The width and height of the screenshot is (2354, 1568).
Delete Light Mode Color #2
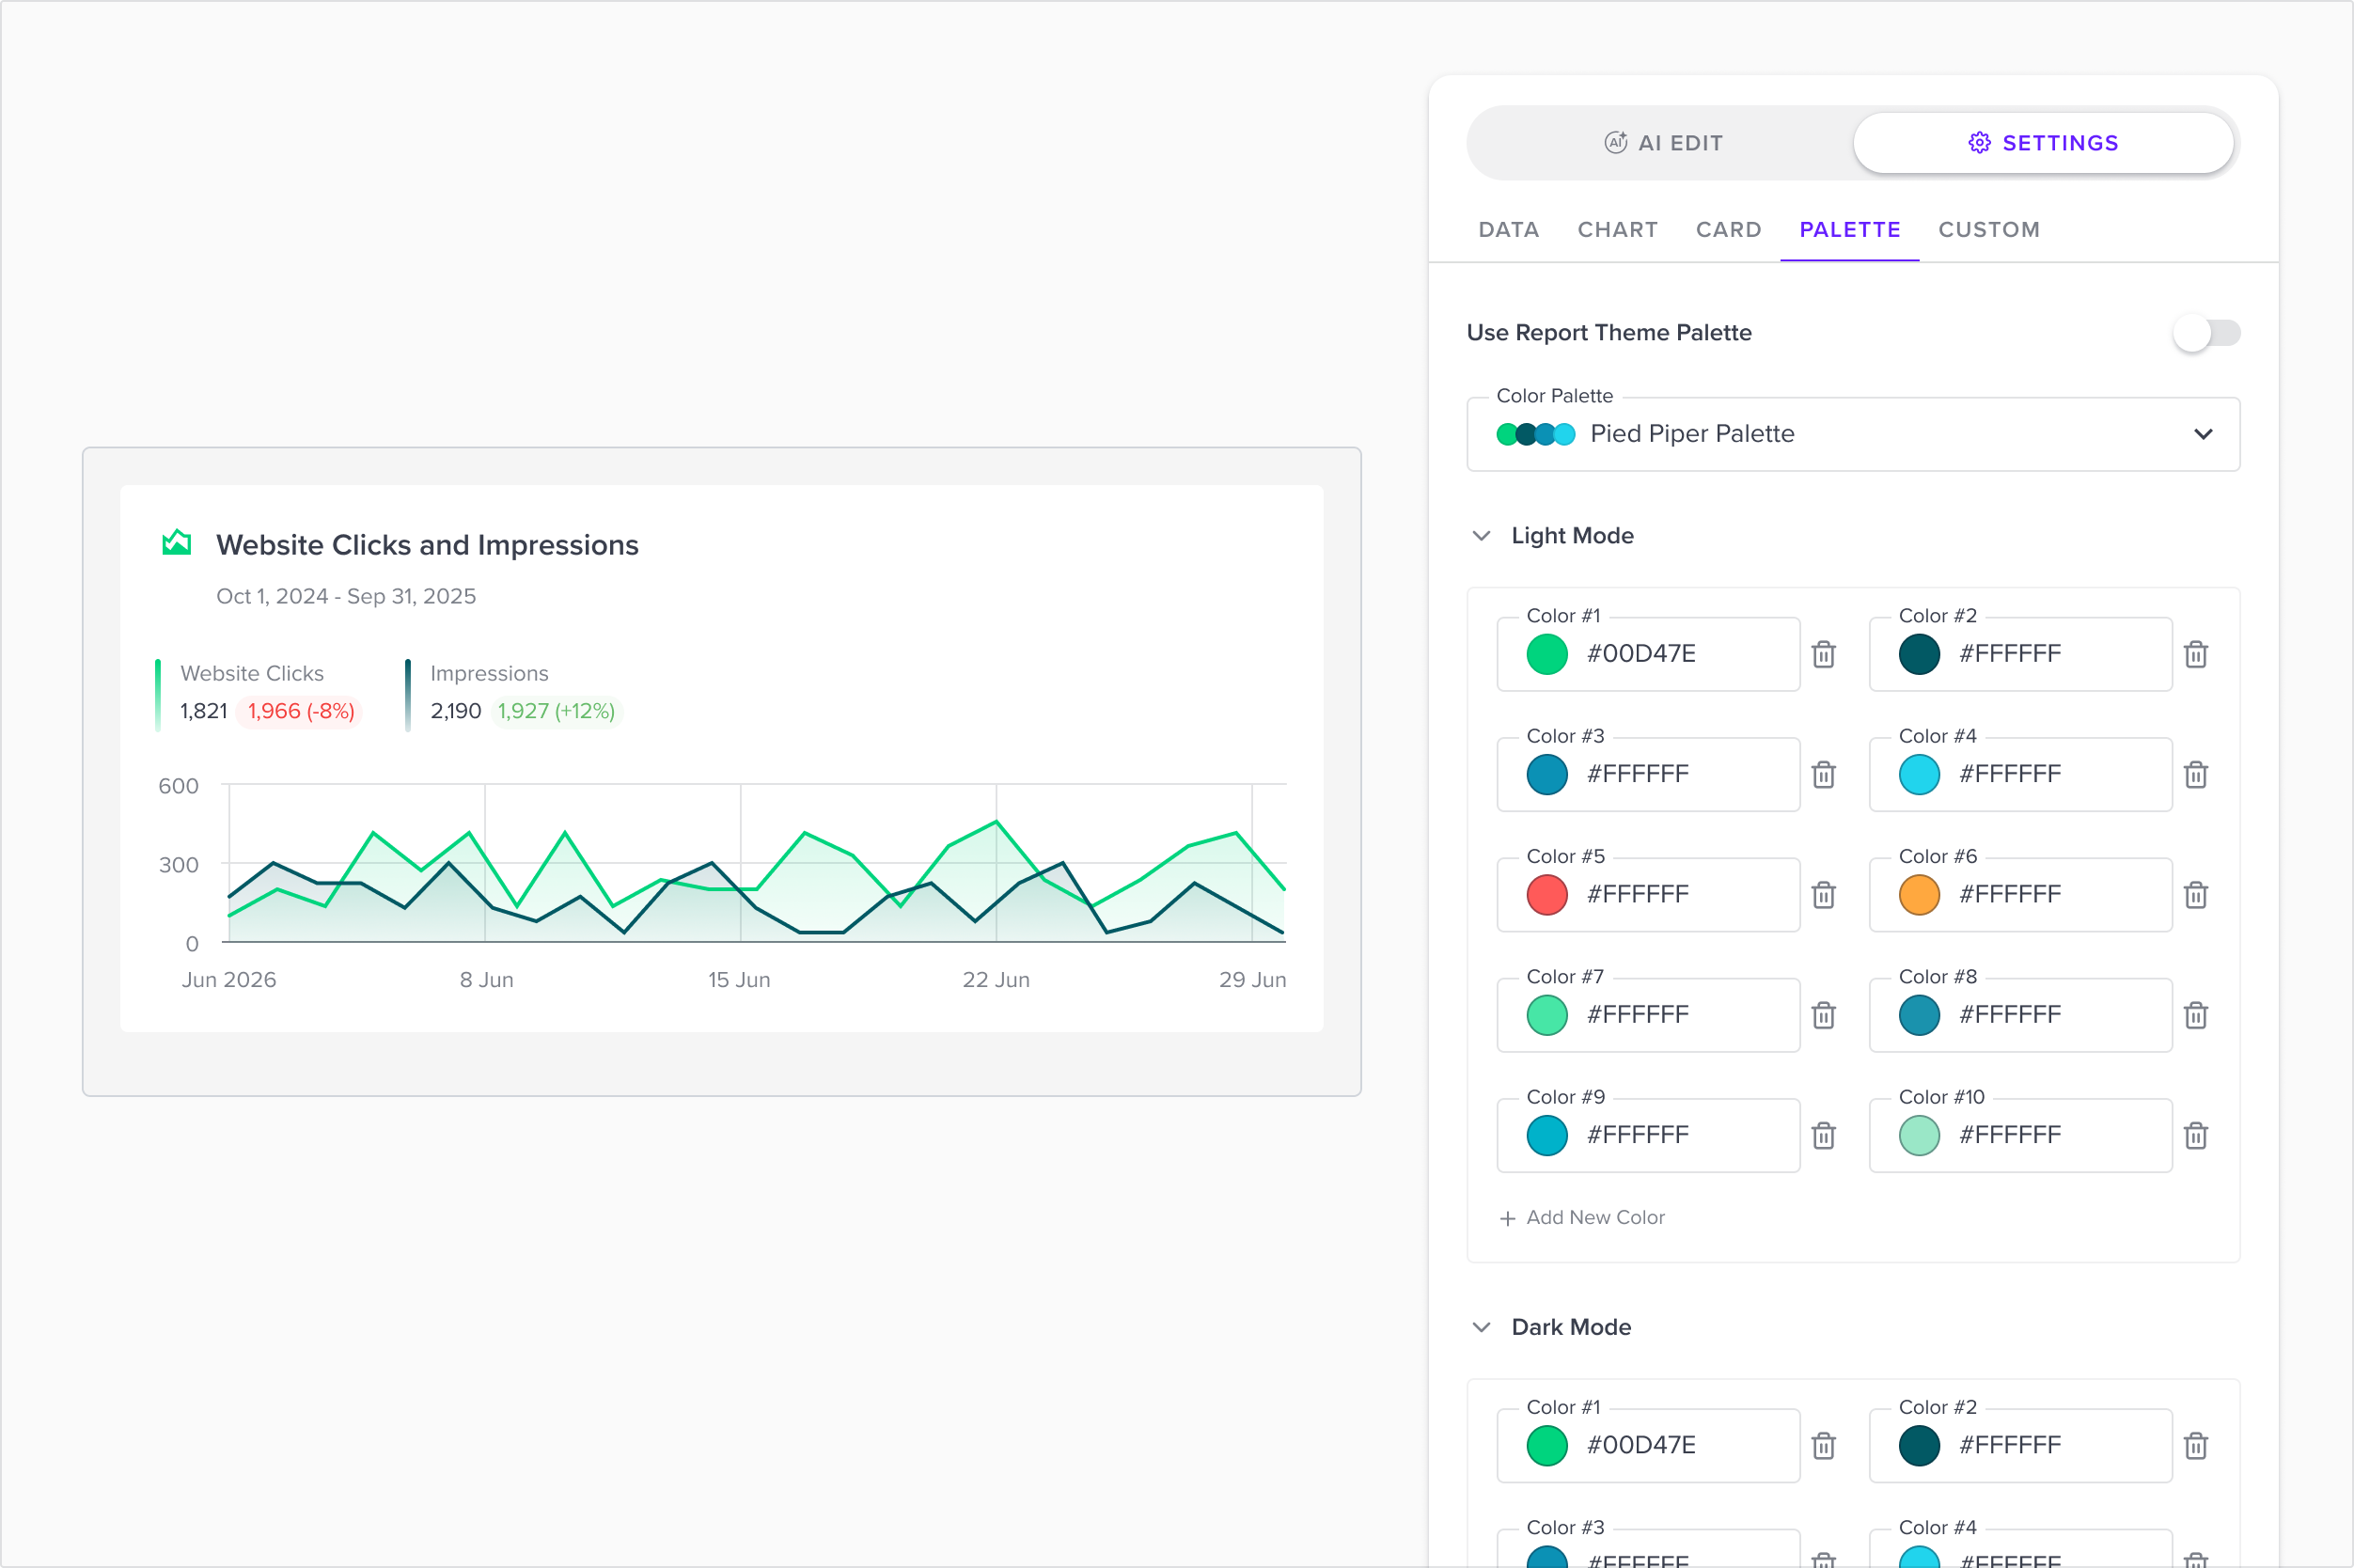pyautogui.click(x=2196, y=654)
